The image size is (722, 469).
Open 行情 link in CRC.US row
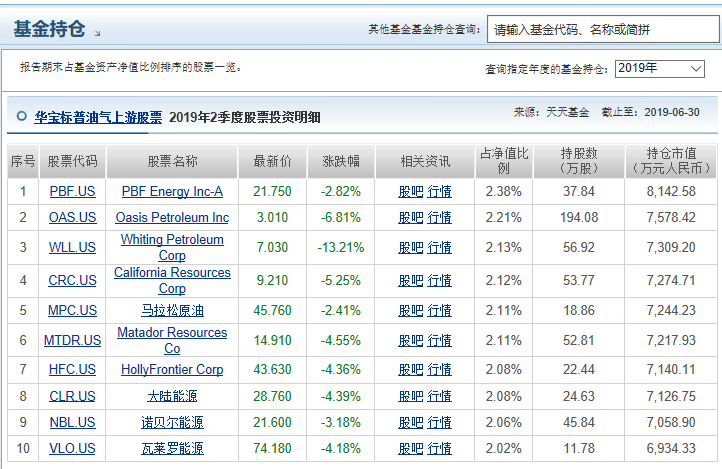[x=439, y=280]
